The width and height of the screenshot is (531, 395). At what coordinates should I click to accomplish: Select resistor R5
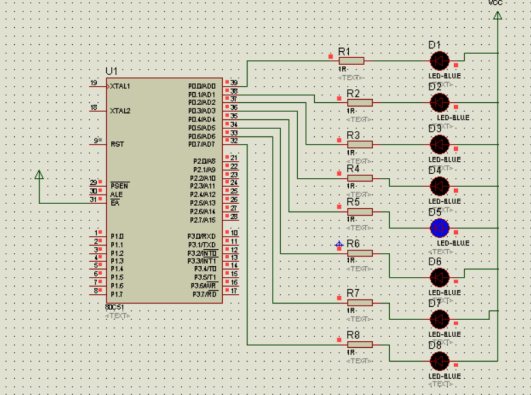point(360,212)
